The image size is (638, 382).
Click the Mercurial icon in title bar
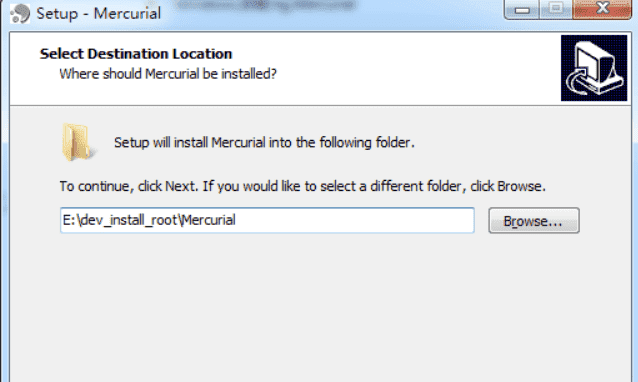tap(20, 13)
